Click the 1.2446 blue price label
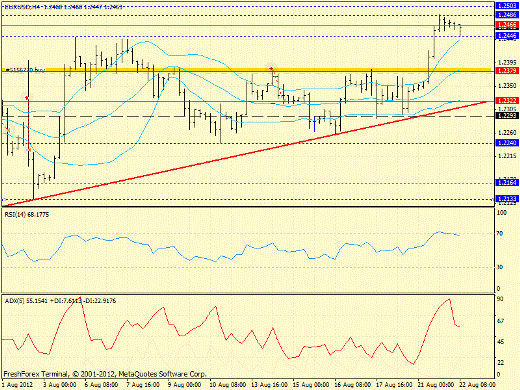The width and height of the screenshot is (520, 390). click(507, 35)
